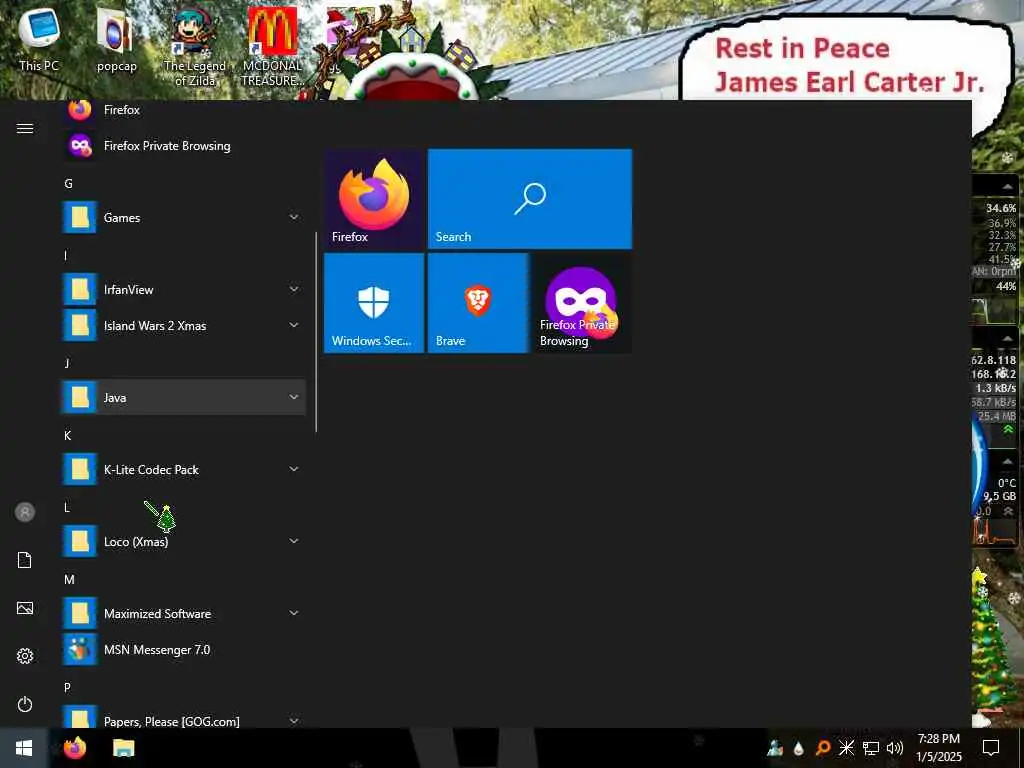Open Pictures from Start sidebar
This screenshot has width=1024, height=768.
pos(25,609)
